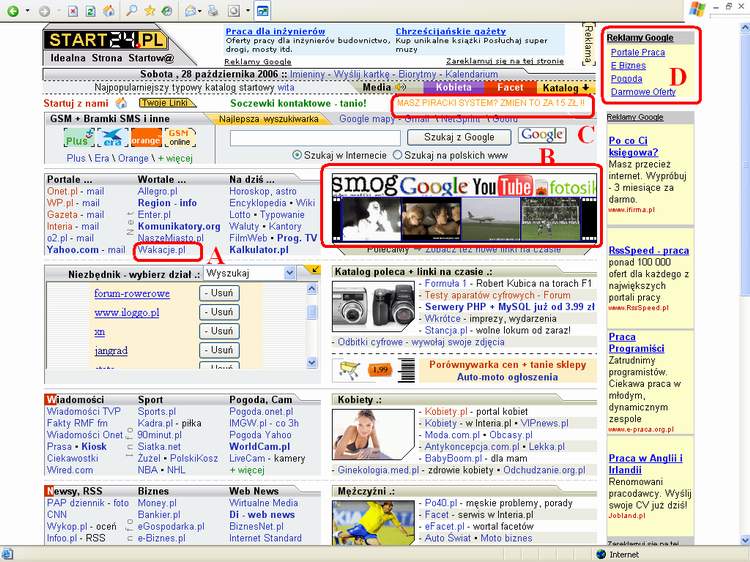Select the Szukaj na polskich www radio option
The height and width of the screenshot is (562, 750).
[x=397, y=155]
